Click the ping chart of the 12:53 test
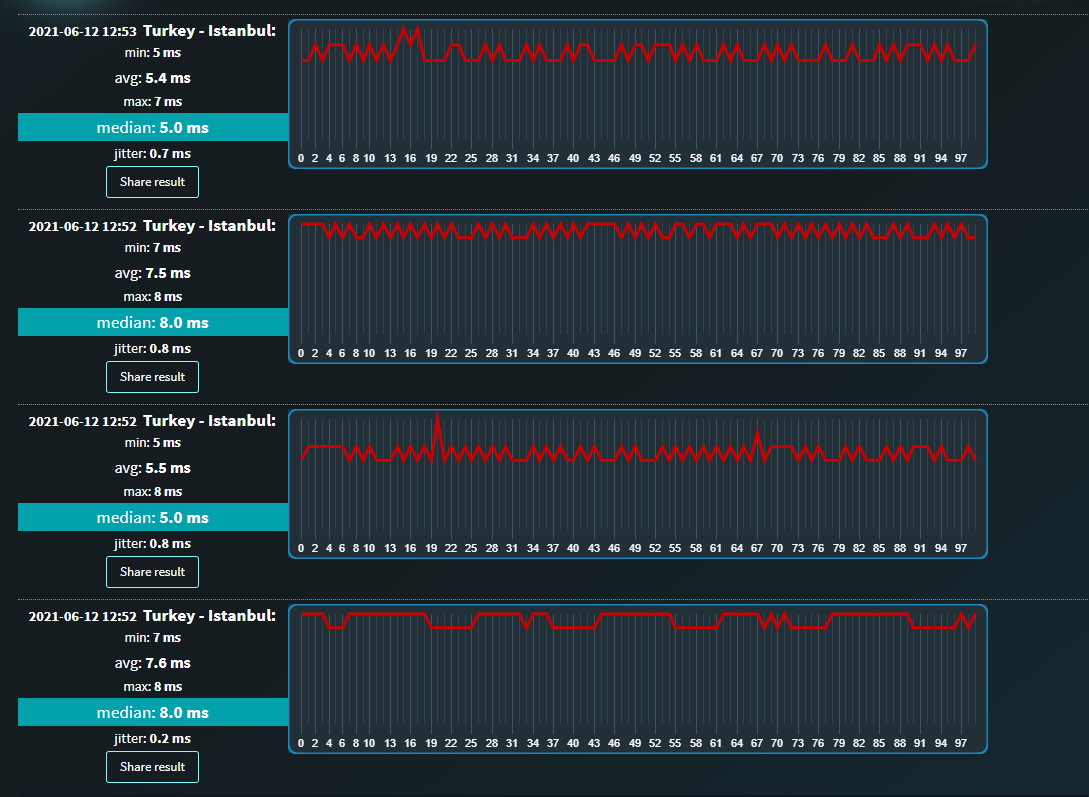Viewport: 1089px width, 797px height. coord(638,94)
